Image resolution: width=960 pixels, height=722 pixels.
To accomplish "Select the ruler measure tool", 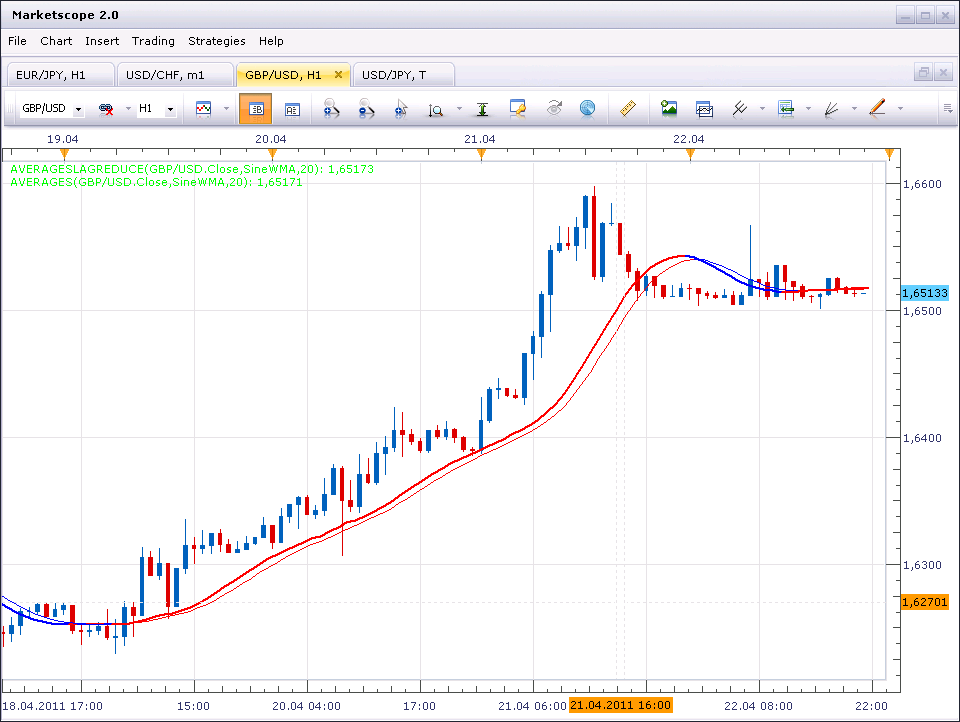I will pyautogui.click(x=628, y=109).
